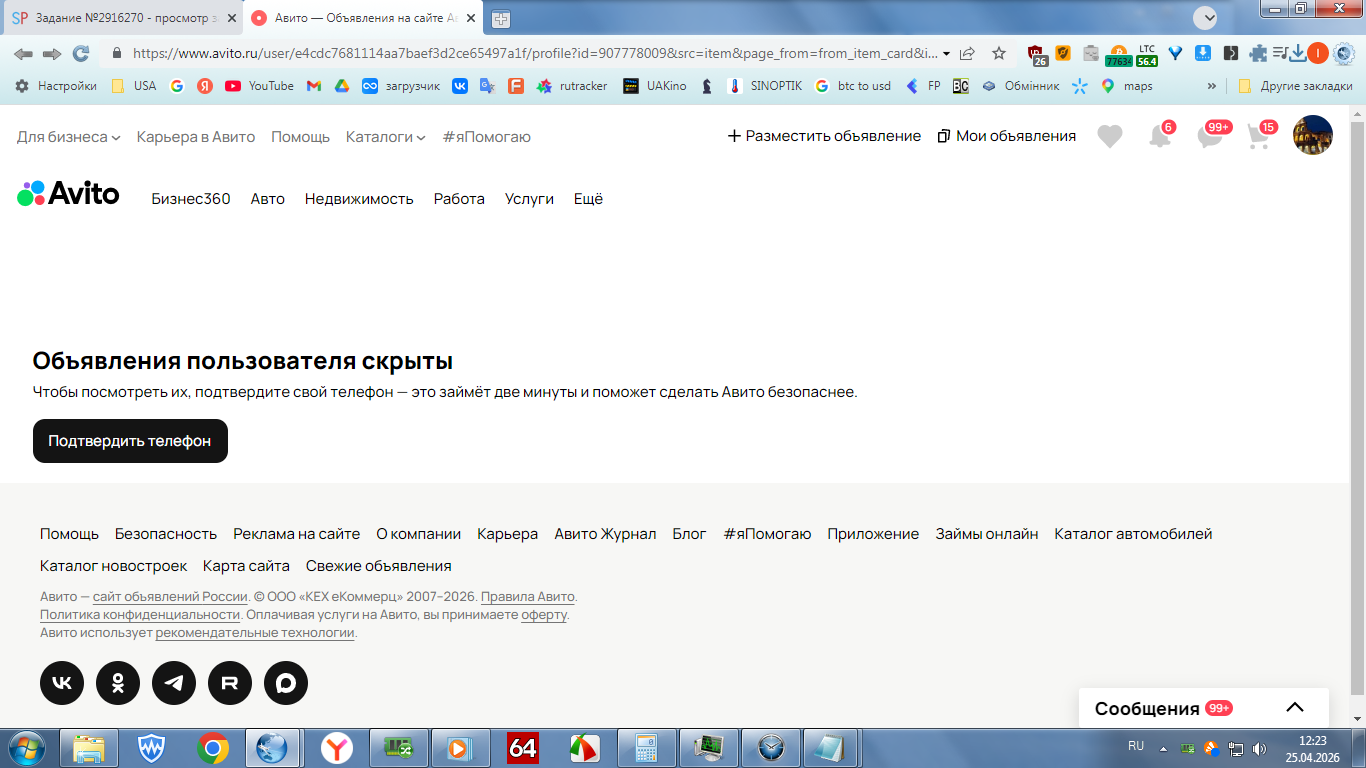This screenshot has height=768, width=1366.
Task: Expand the Каталоги dropdown
Action: [x=386, y=136]
